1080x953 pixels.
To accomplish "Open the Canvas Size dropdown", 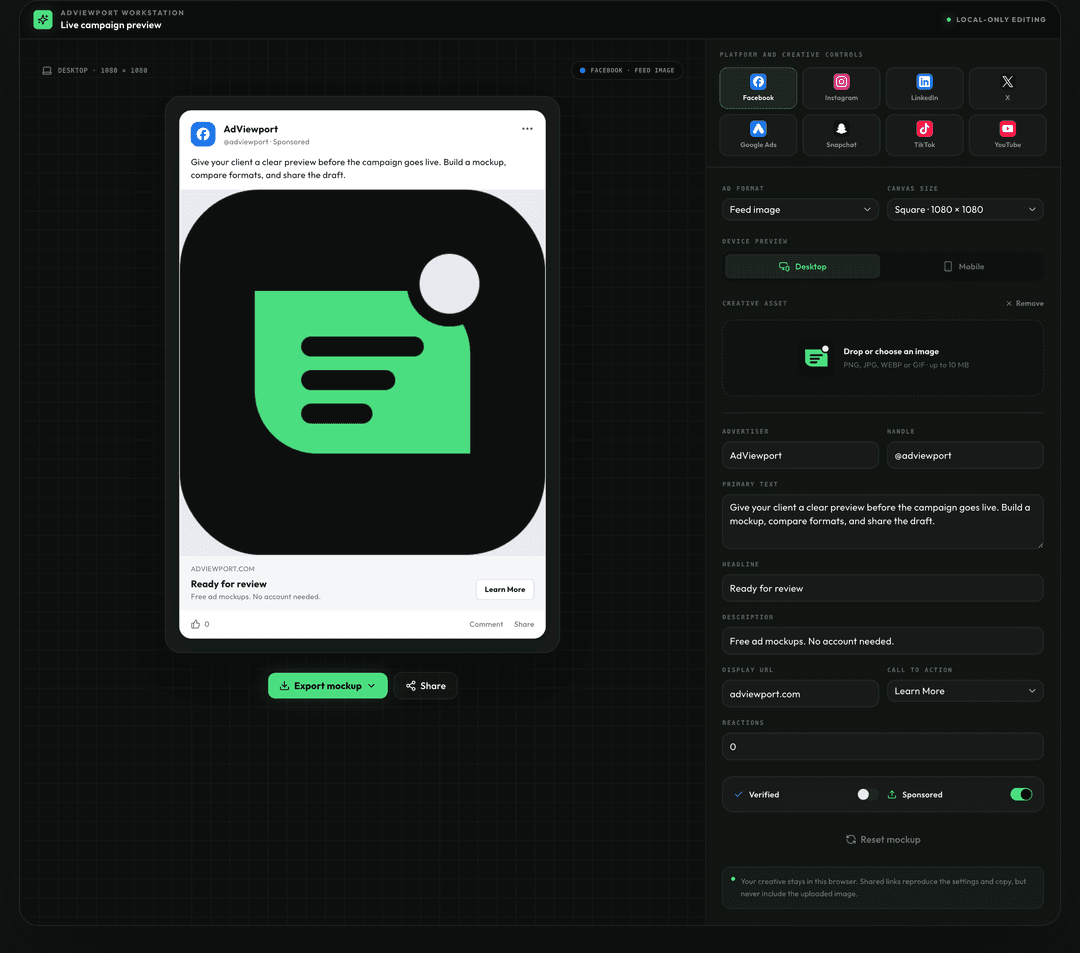I will click(x=964, y=209).
